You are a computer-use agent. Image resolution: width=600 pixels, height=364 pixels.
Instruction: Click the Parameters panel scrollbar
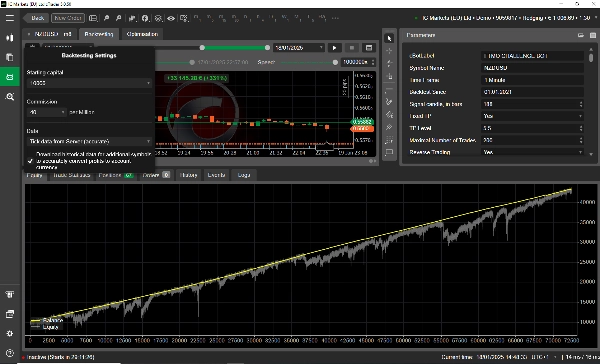tap(591, 58)
